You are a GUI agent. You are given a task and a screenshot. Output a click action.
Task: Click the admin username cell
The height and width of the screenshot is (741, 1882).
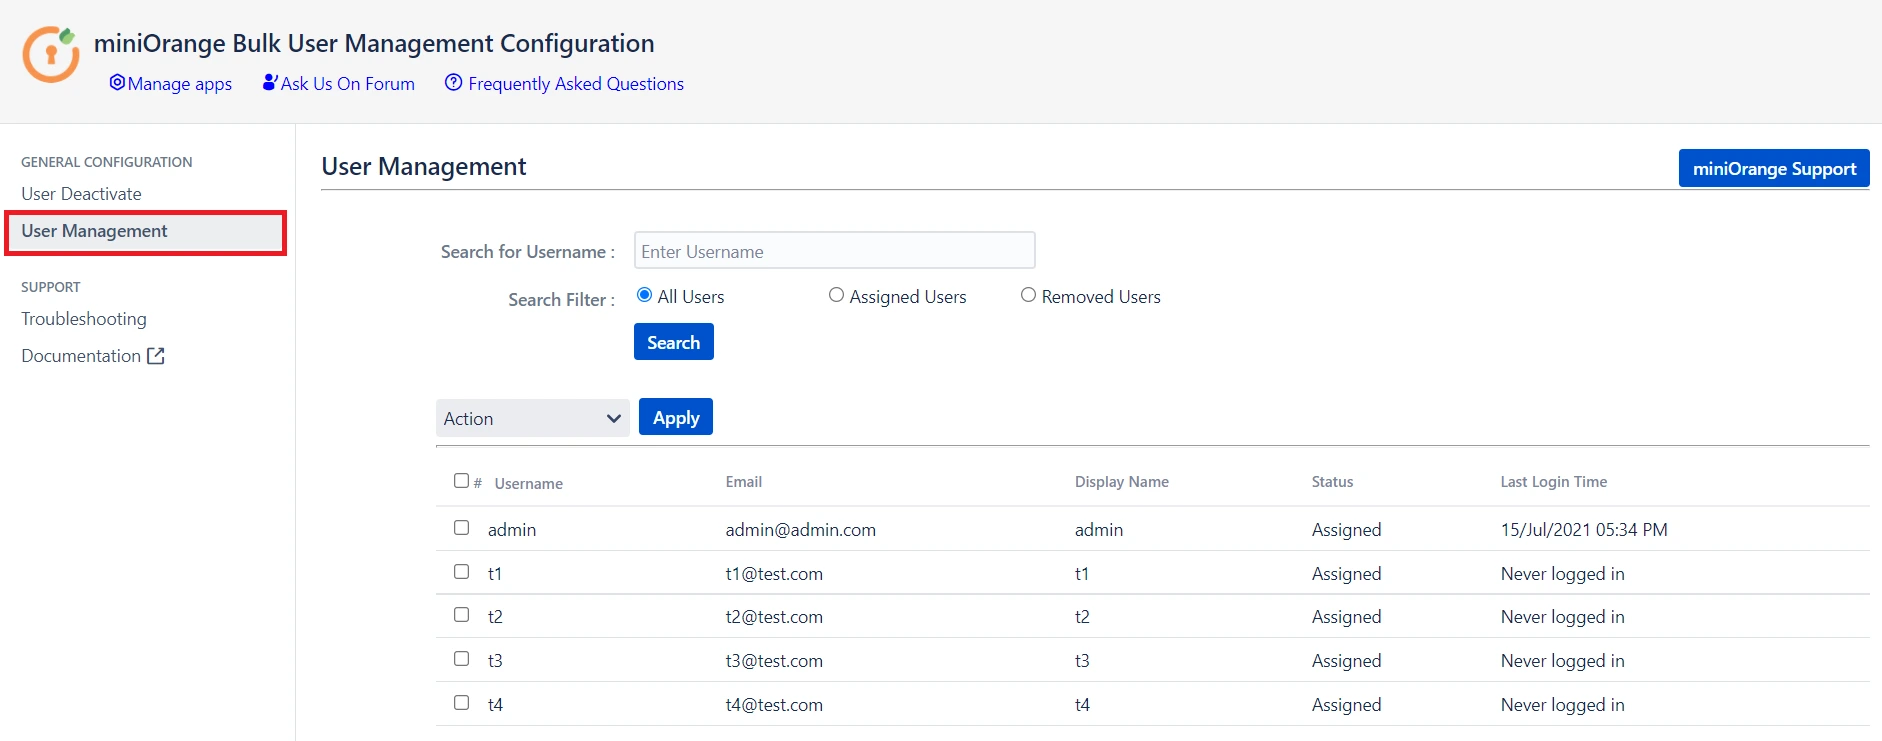(512, 530)
